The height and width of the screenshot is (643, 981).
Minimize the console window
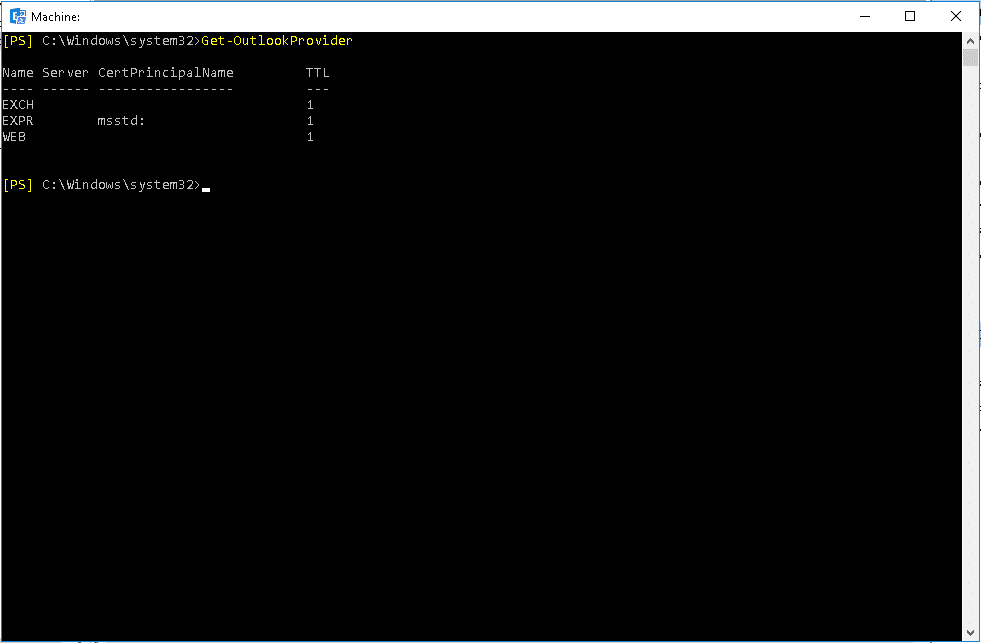tap(865, 16)
